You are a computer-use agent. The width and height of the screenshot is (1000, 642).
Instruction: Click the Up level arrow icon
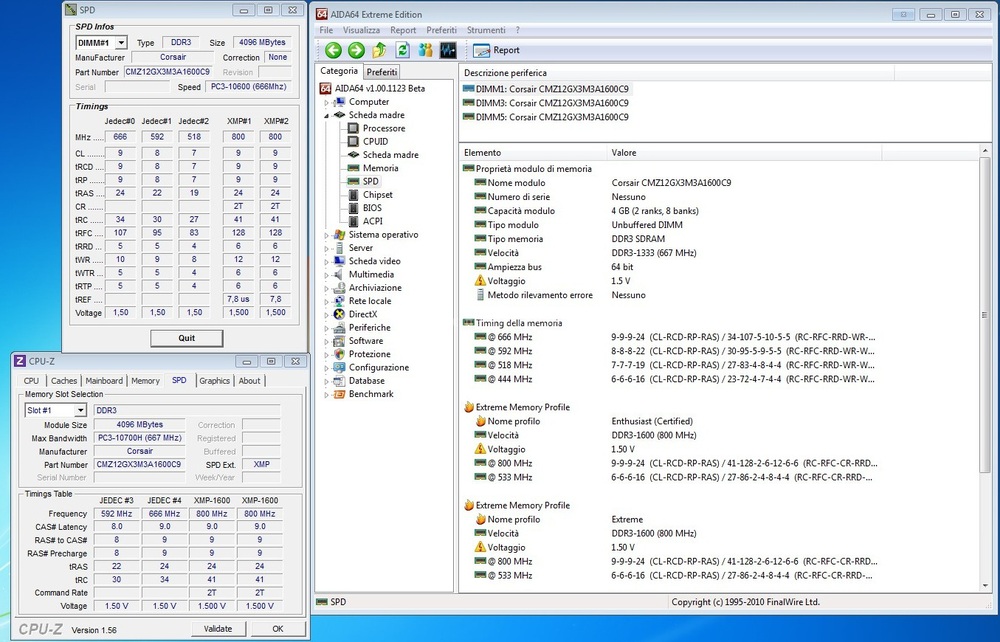(379, 50)
